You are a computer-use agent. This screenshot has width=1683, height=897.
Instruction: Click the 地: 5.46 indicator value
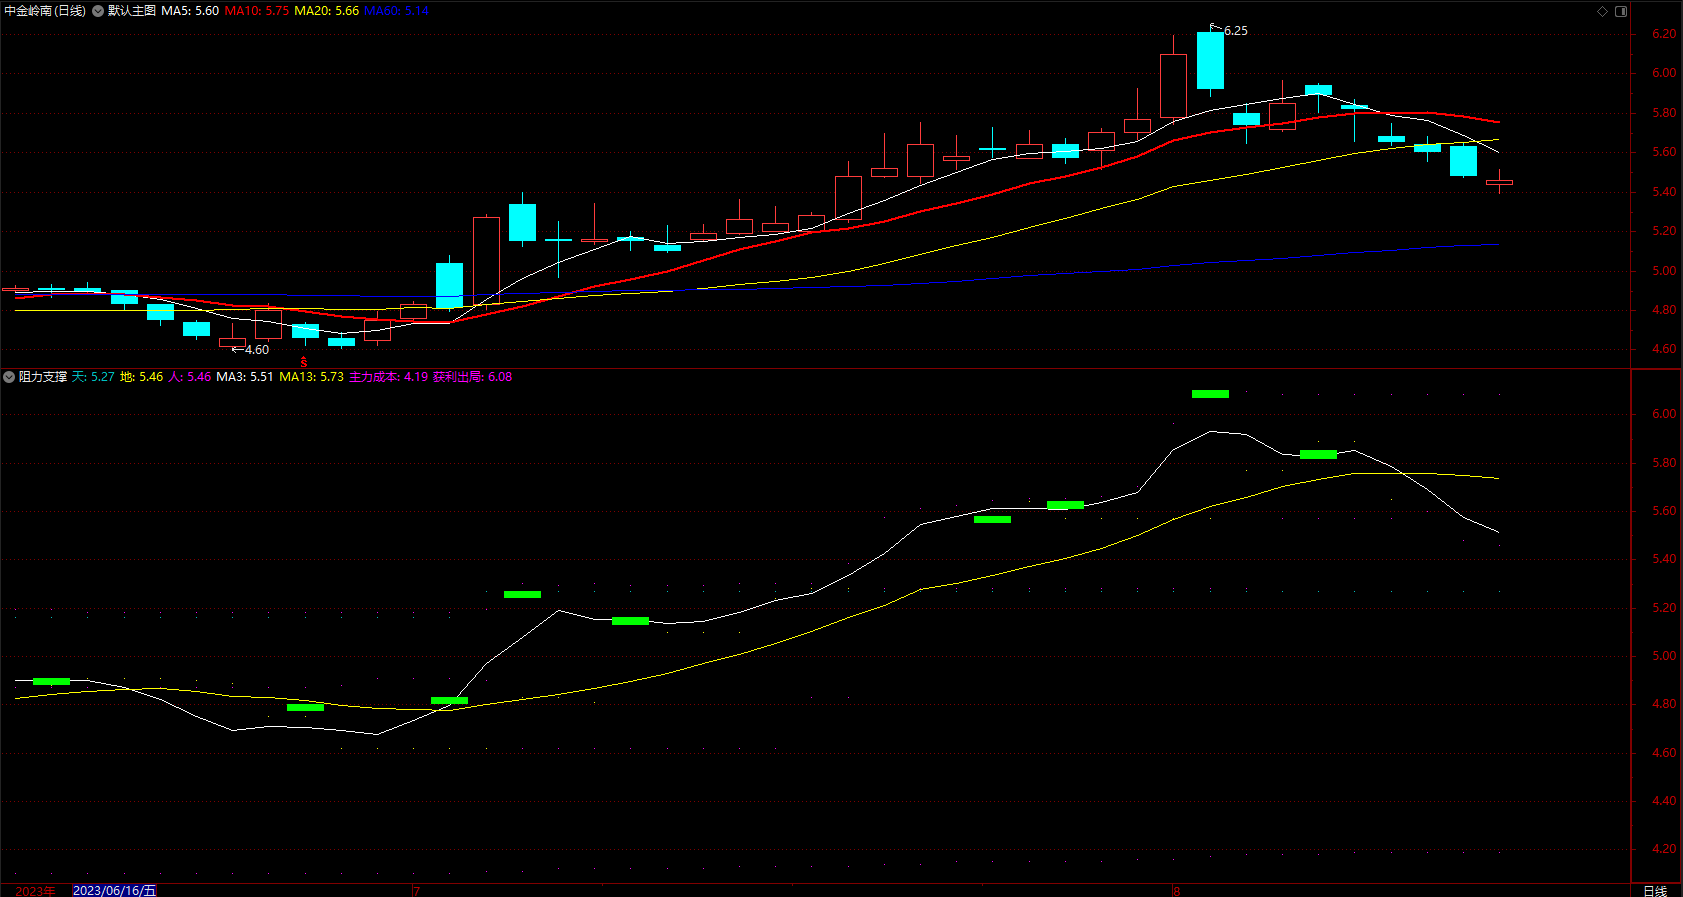[x=141, y=377]
